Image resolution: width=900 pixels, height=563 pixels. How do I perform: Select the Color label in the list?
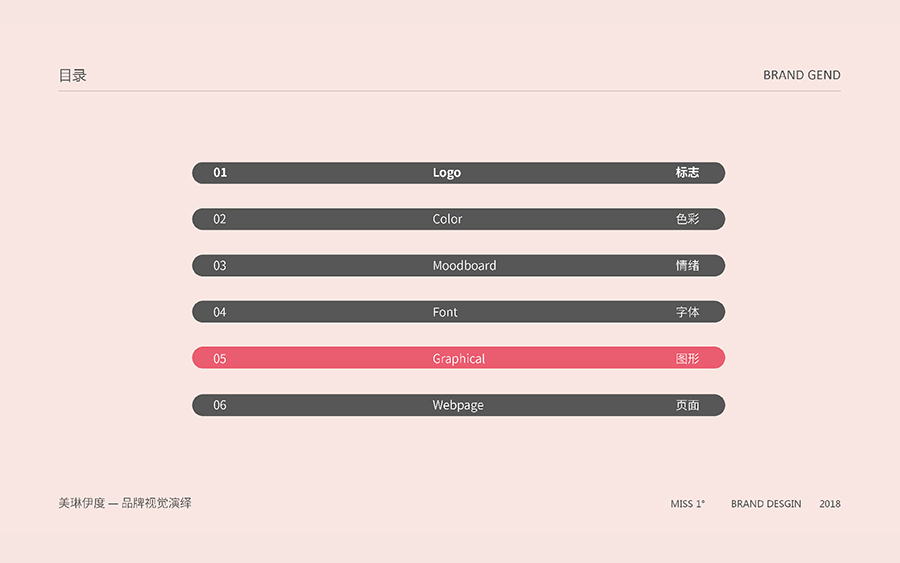click(447, 219)
